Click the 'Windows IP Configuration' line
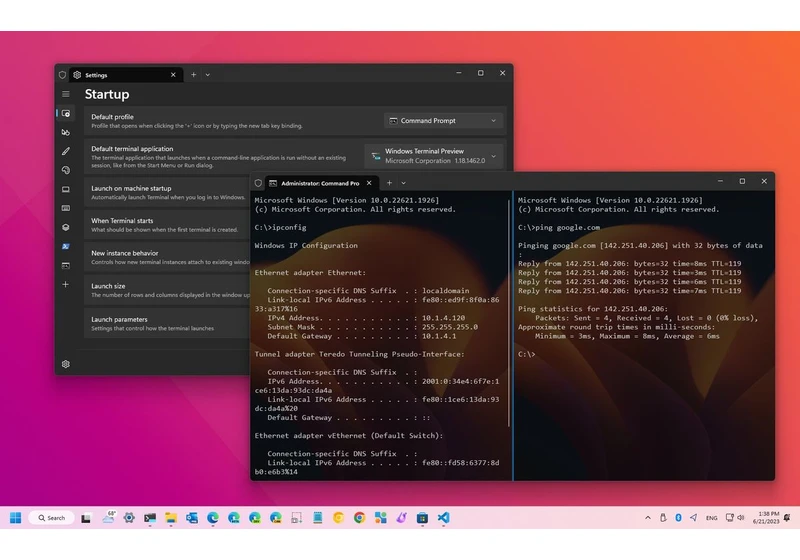 306,245
